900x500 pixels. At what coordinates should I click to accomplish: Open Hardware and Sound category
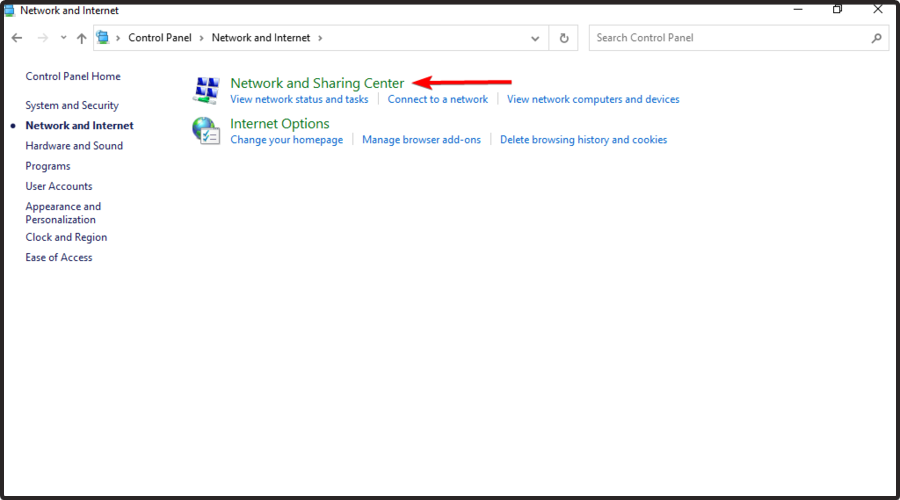tap(74, 146)
